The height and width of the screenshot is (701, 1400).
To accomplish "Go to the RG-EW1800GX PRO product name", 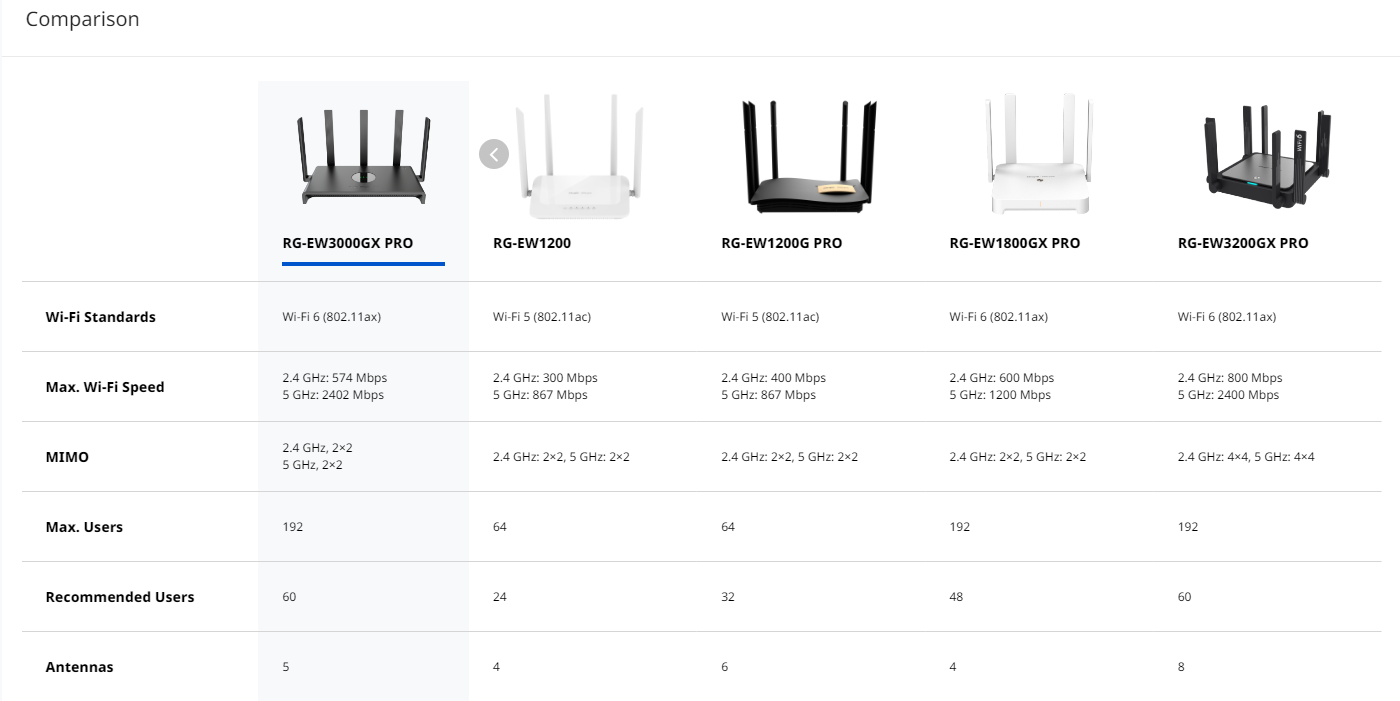I will 1015,243.
